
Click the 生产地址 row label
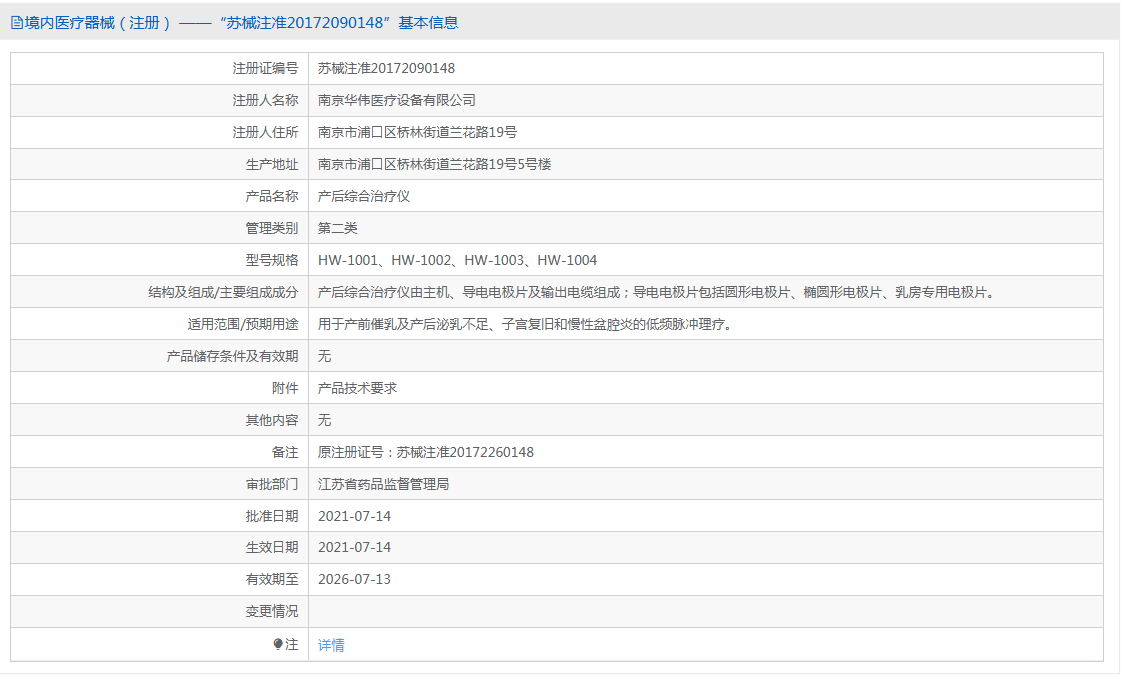tap(271, 164)
